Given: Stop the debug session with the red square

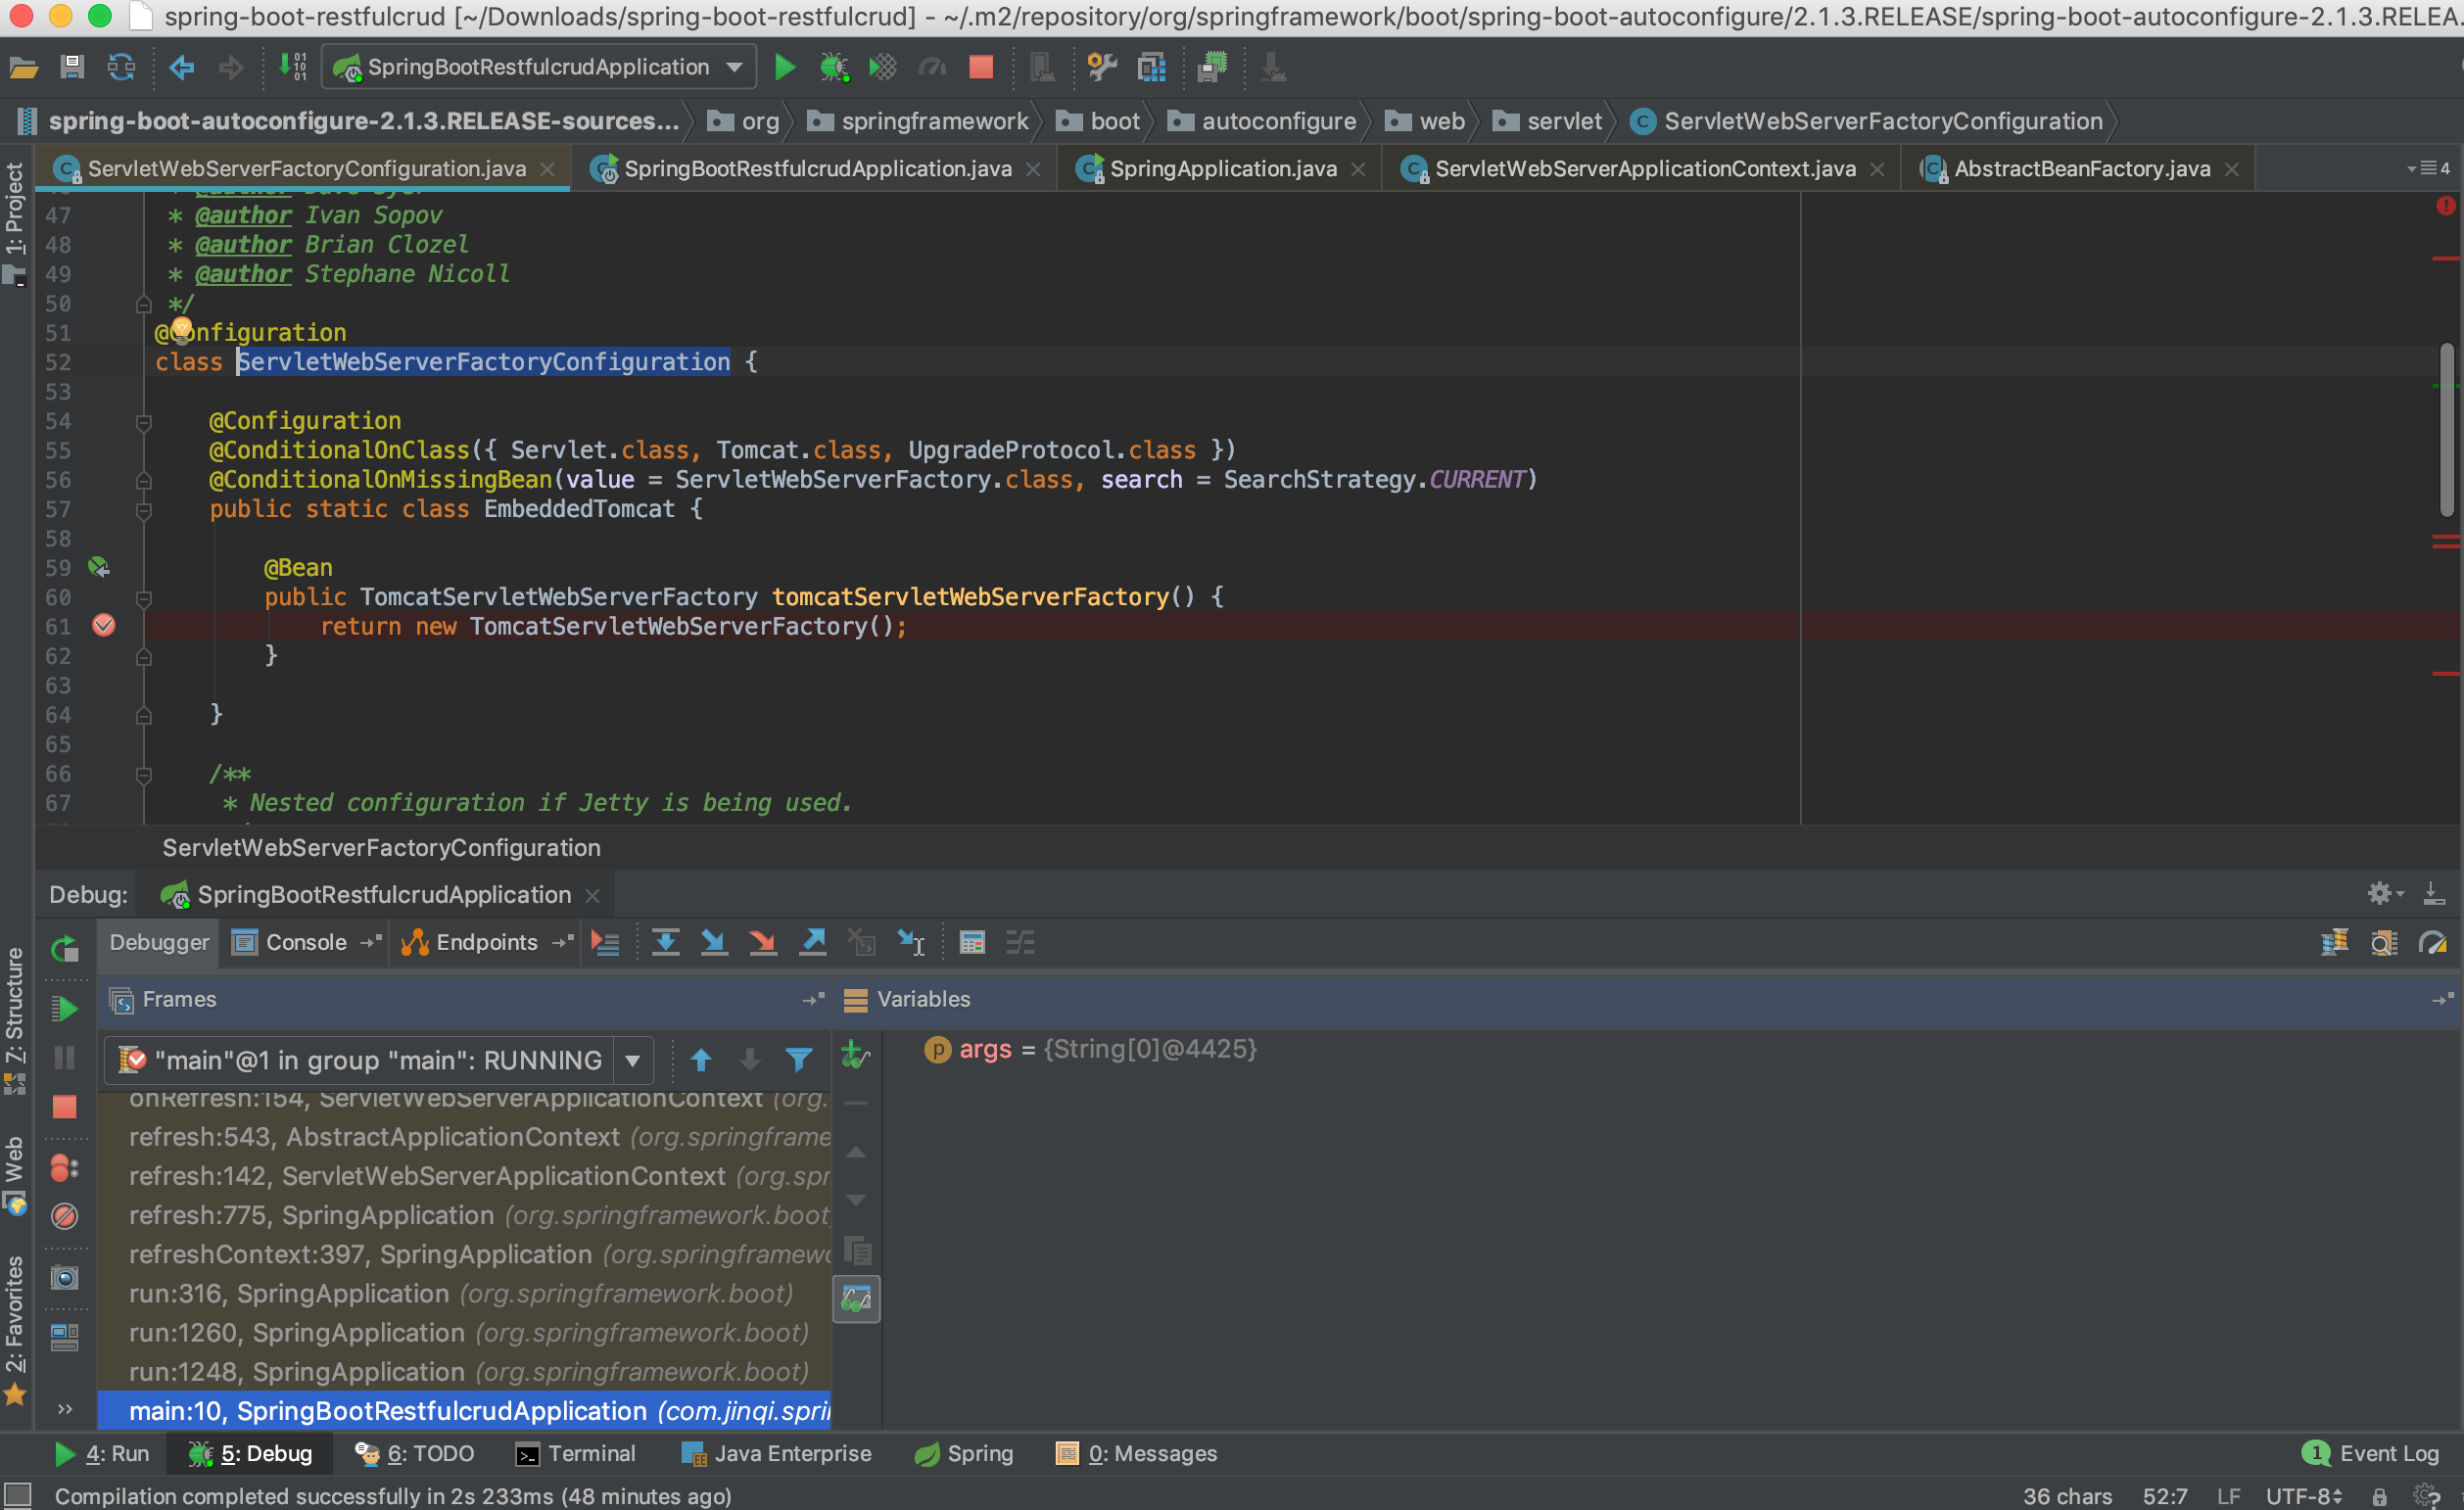Looking at the screenshot, I should (x=65, y=1106).
